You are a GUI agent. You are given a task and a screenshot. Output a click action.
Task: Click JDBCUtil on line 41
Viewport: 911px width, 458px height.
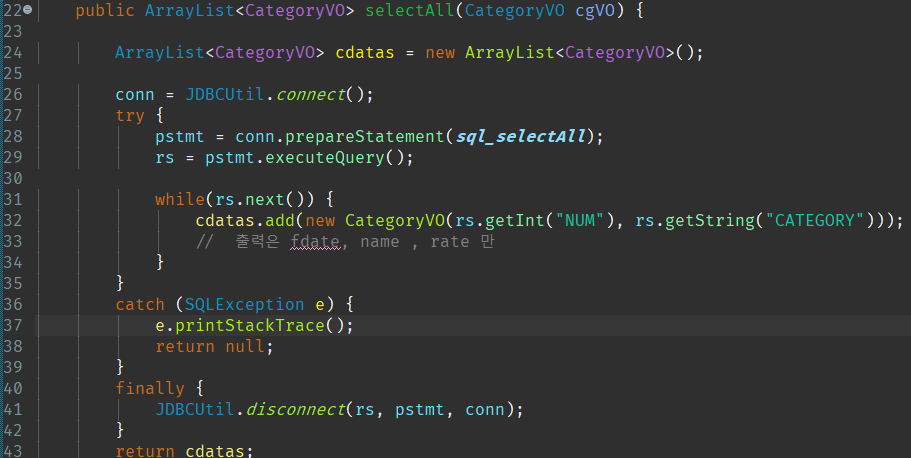[195, 409]
